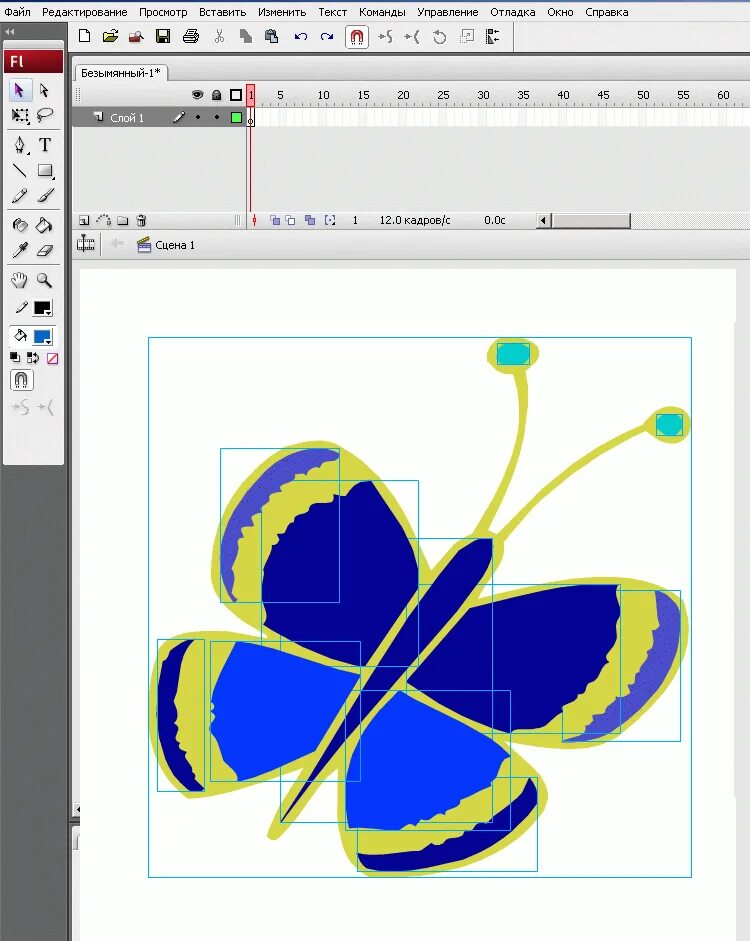750x941 pixels.
Task: Click the Print icon
Action: tap(191, 37)
